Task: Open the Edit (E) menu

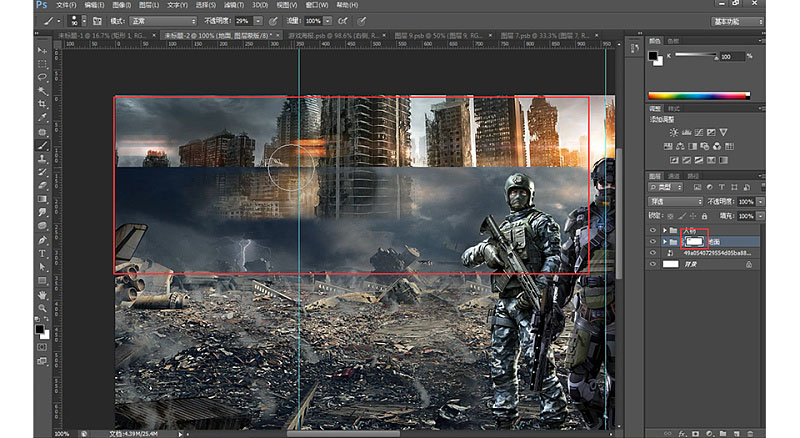Action: 94,5
